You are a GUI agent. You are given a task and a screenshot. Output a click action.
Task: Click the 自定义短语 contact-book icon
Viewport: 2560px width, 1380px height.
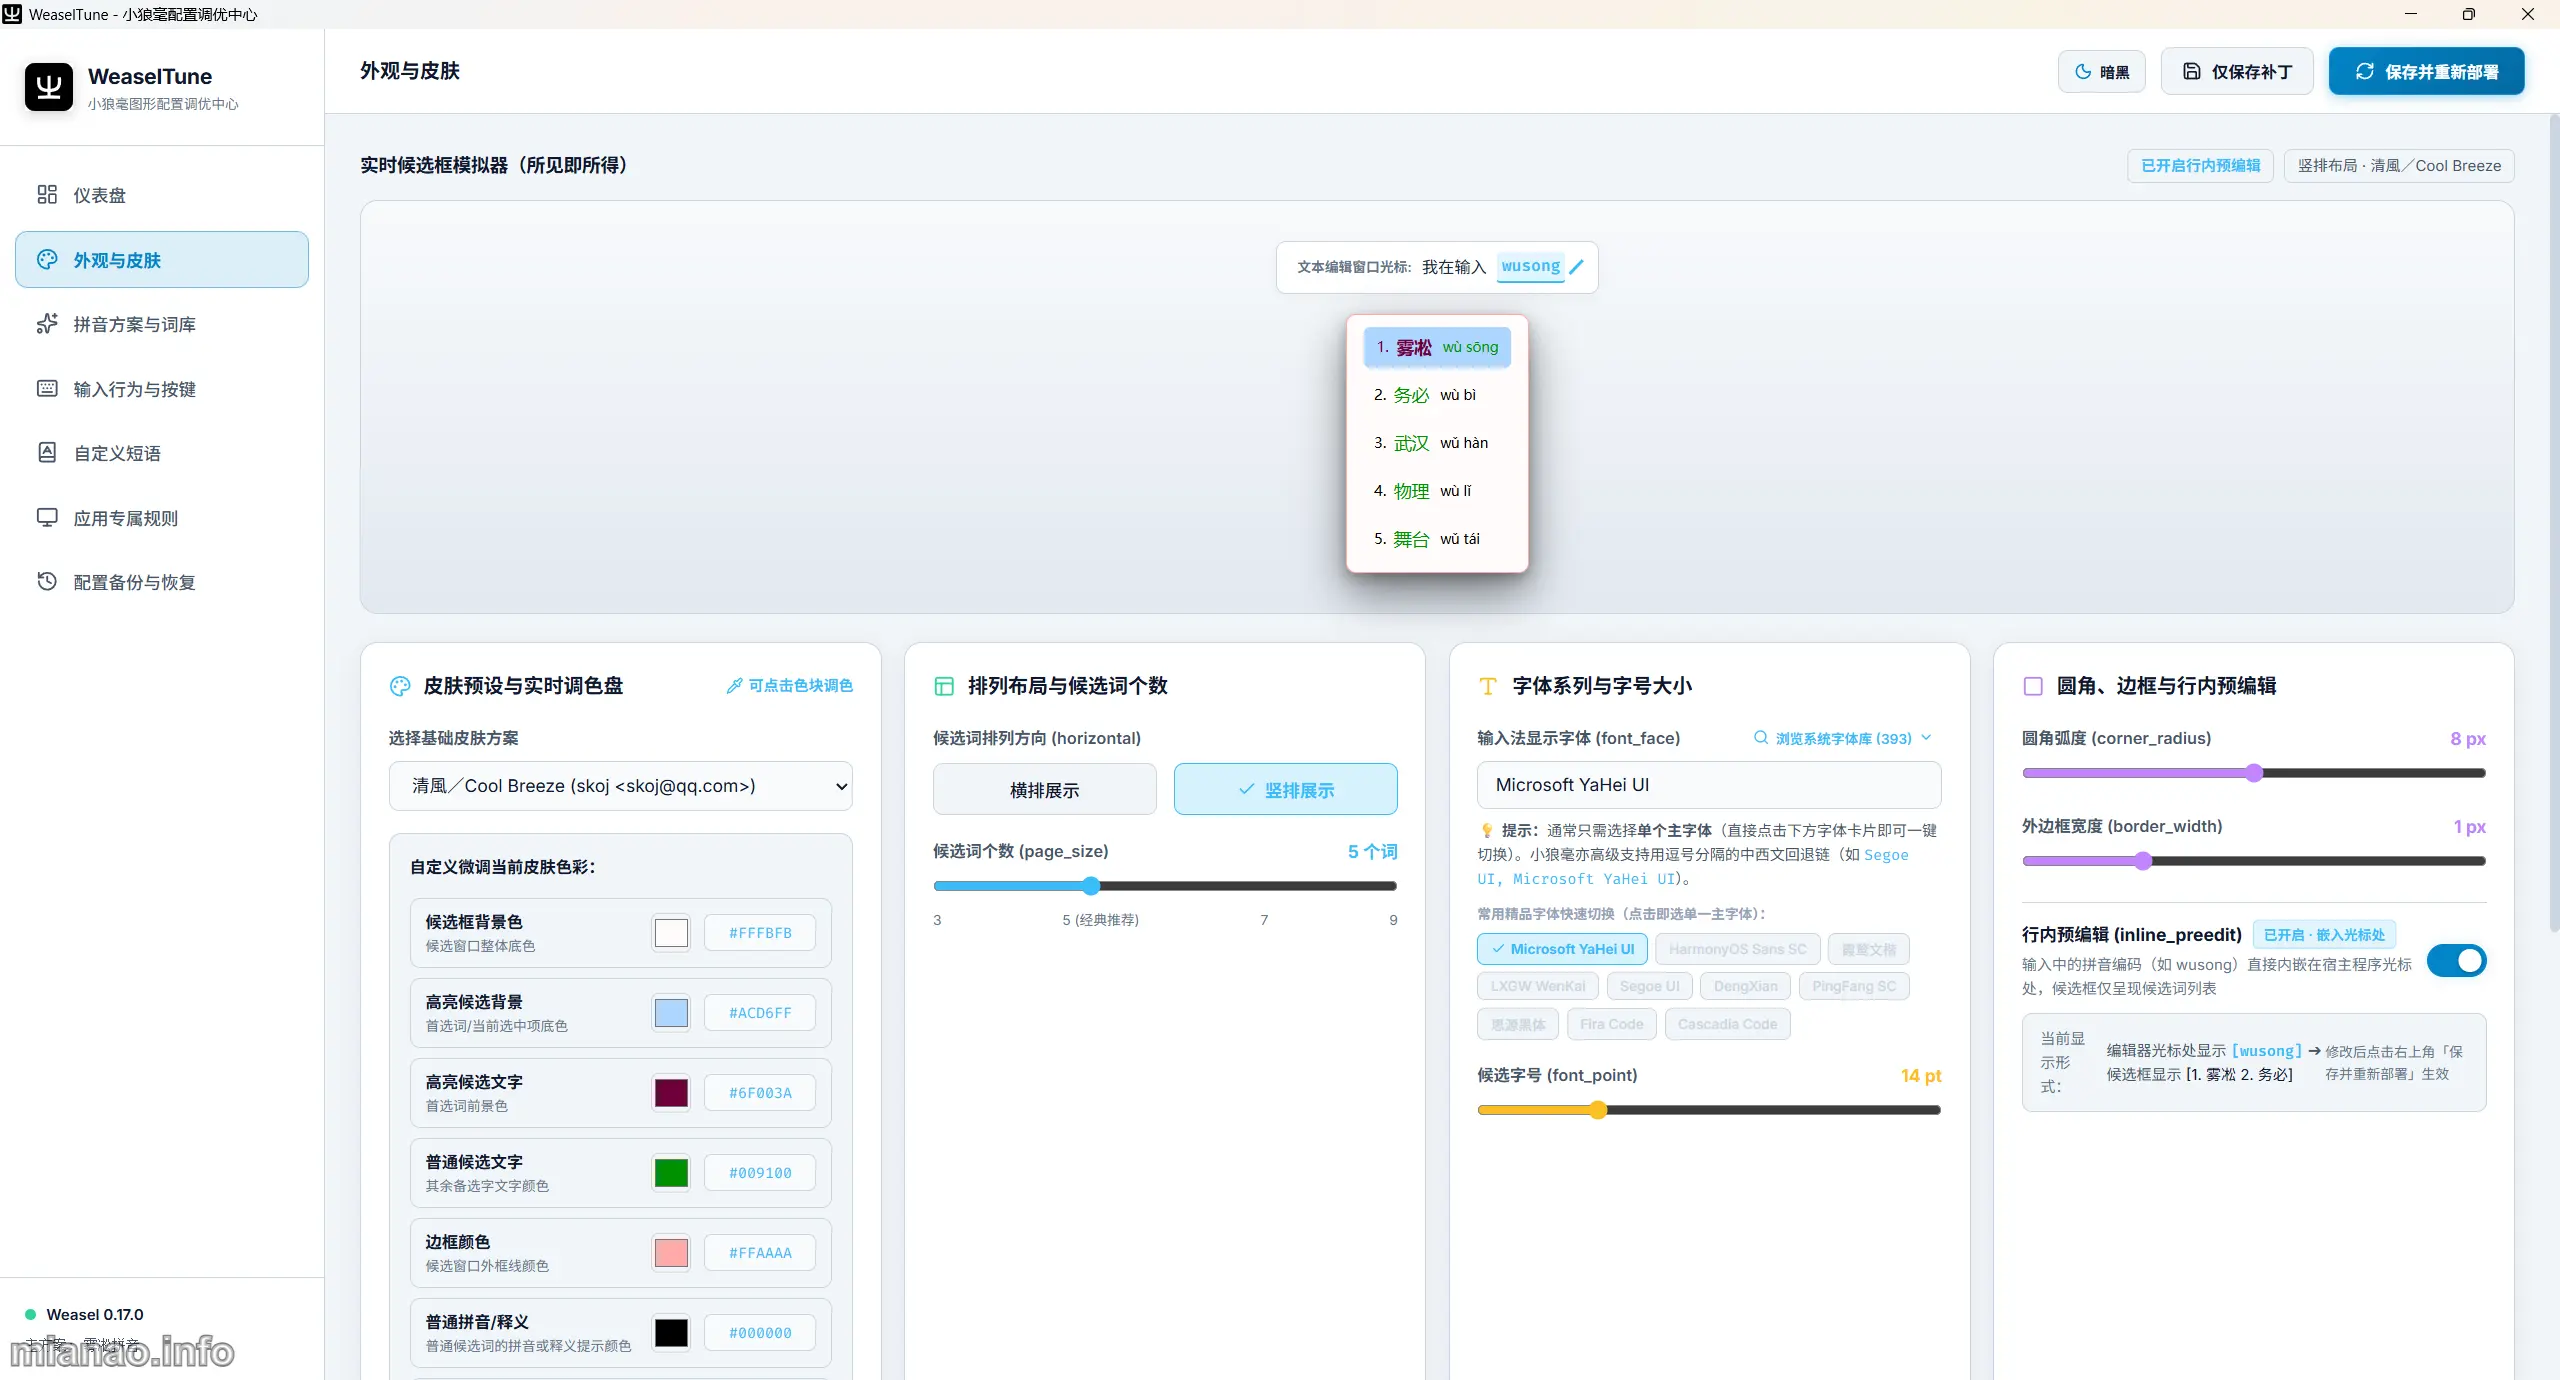[x=47, y=453]
